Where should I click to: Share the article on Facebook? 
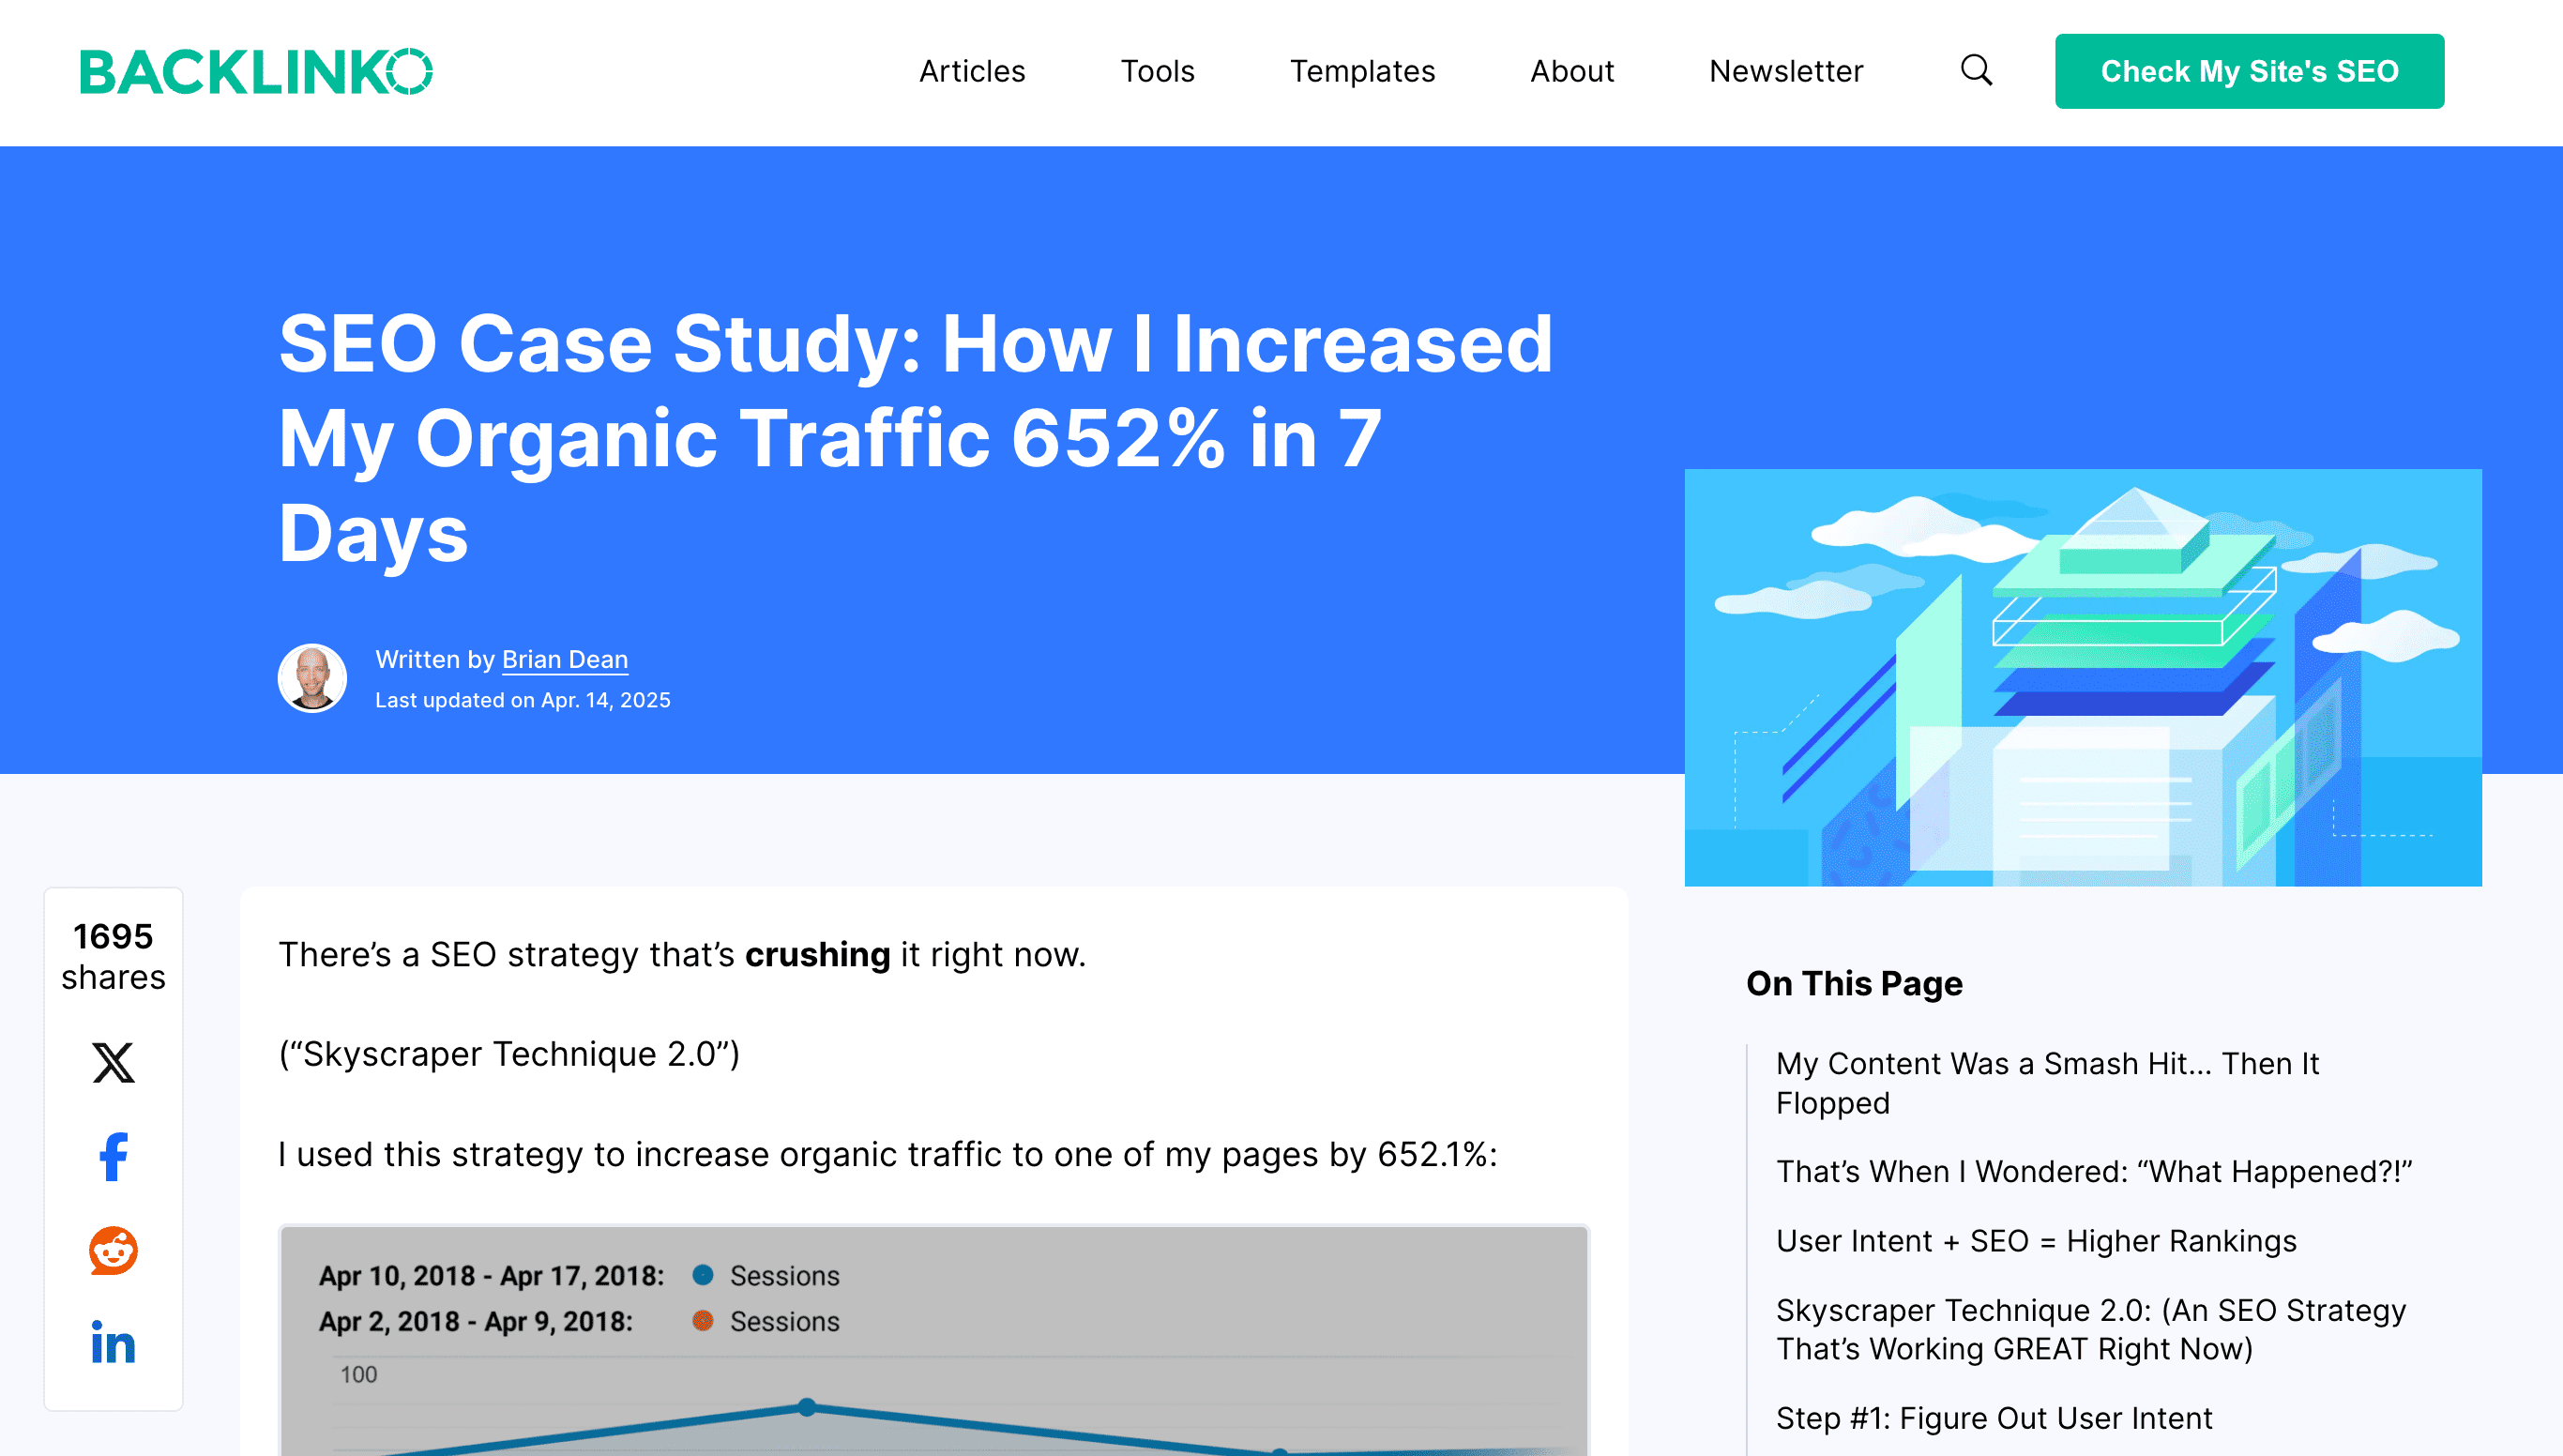point(113,1158)
